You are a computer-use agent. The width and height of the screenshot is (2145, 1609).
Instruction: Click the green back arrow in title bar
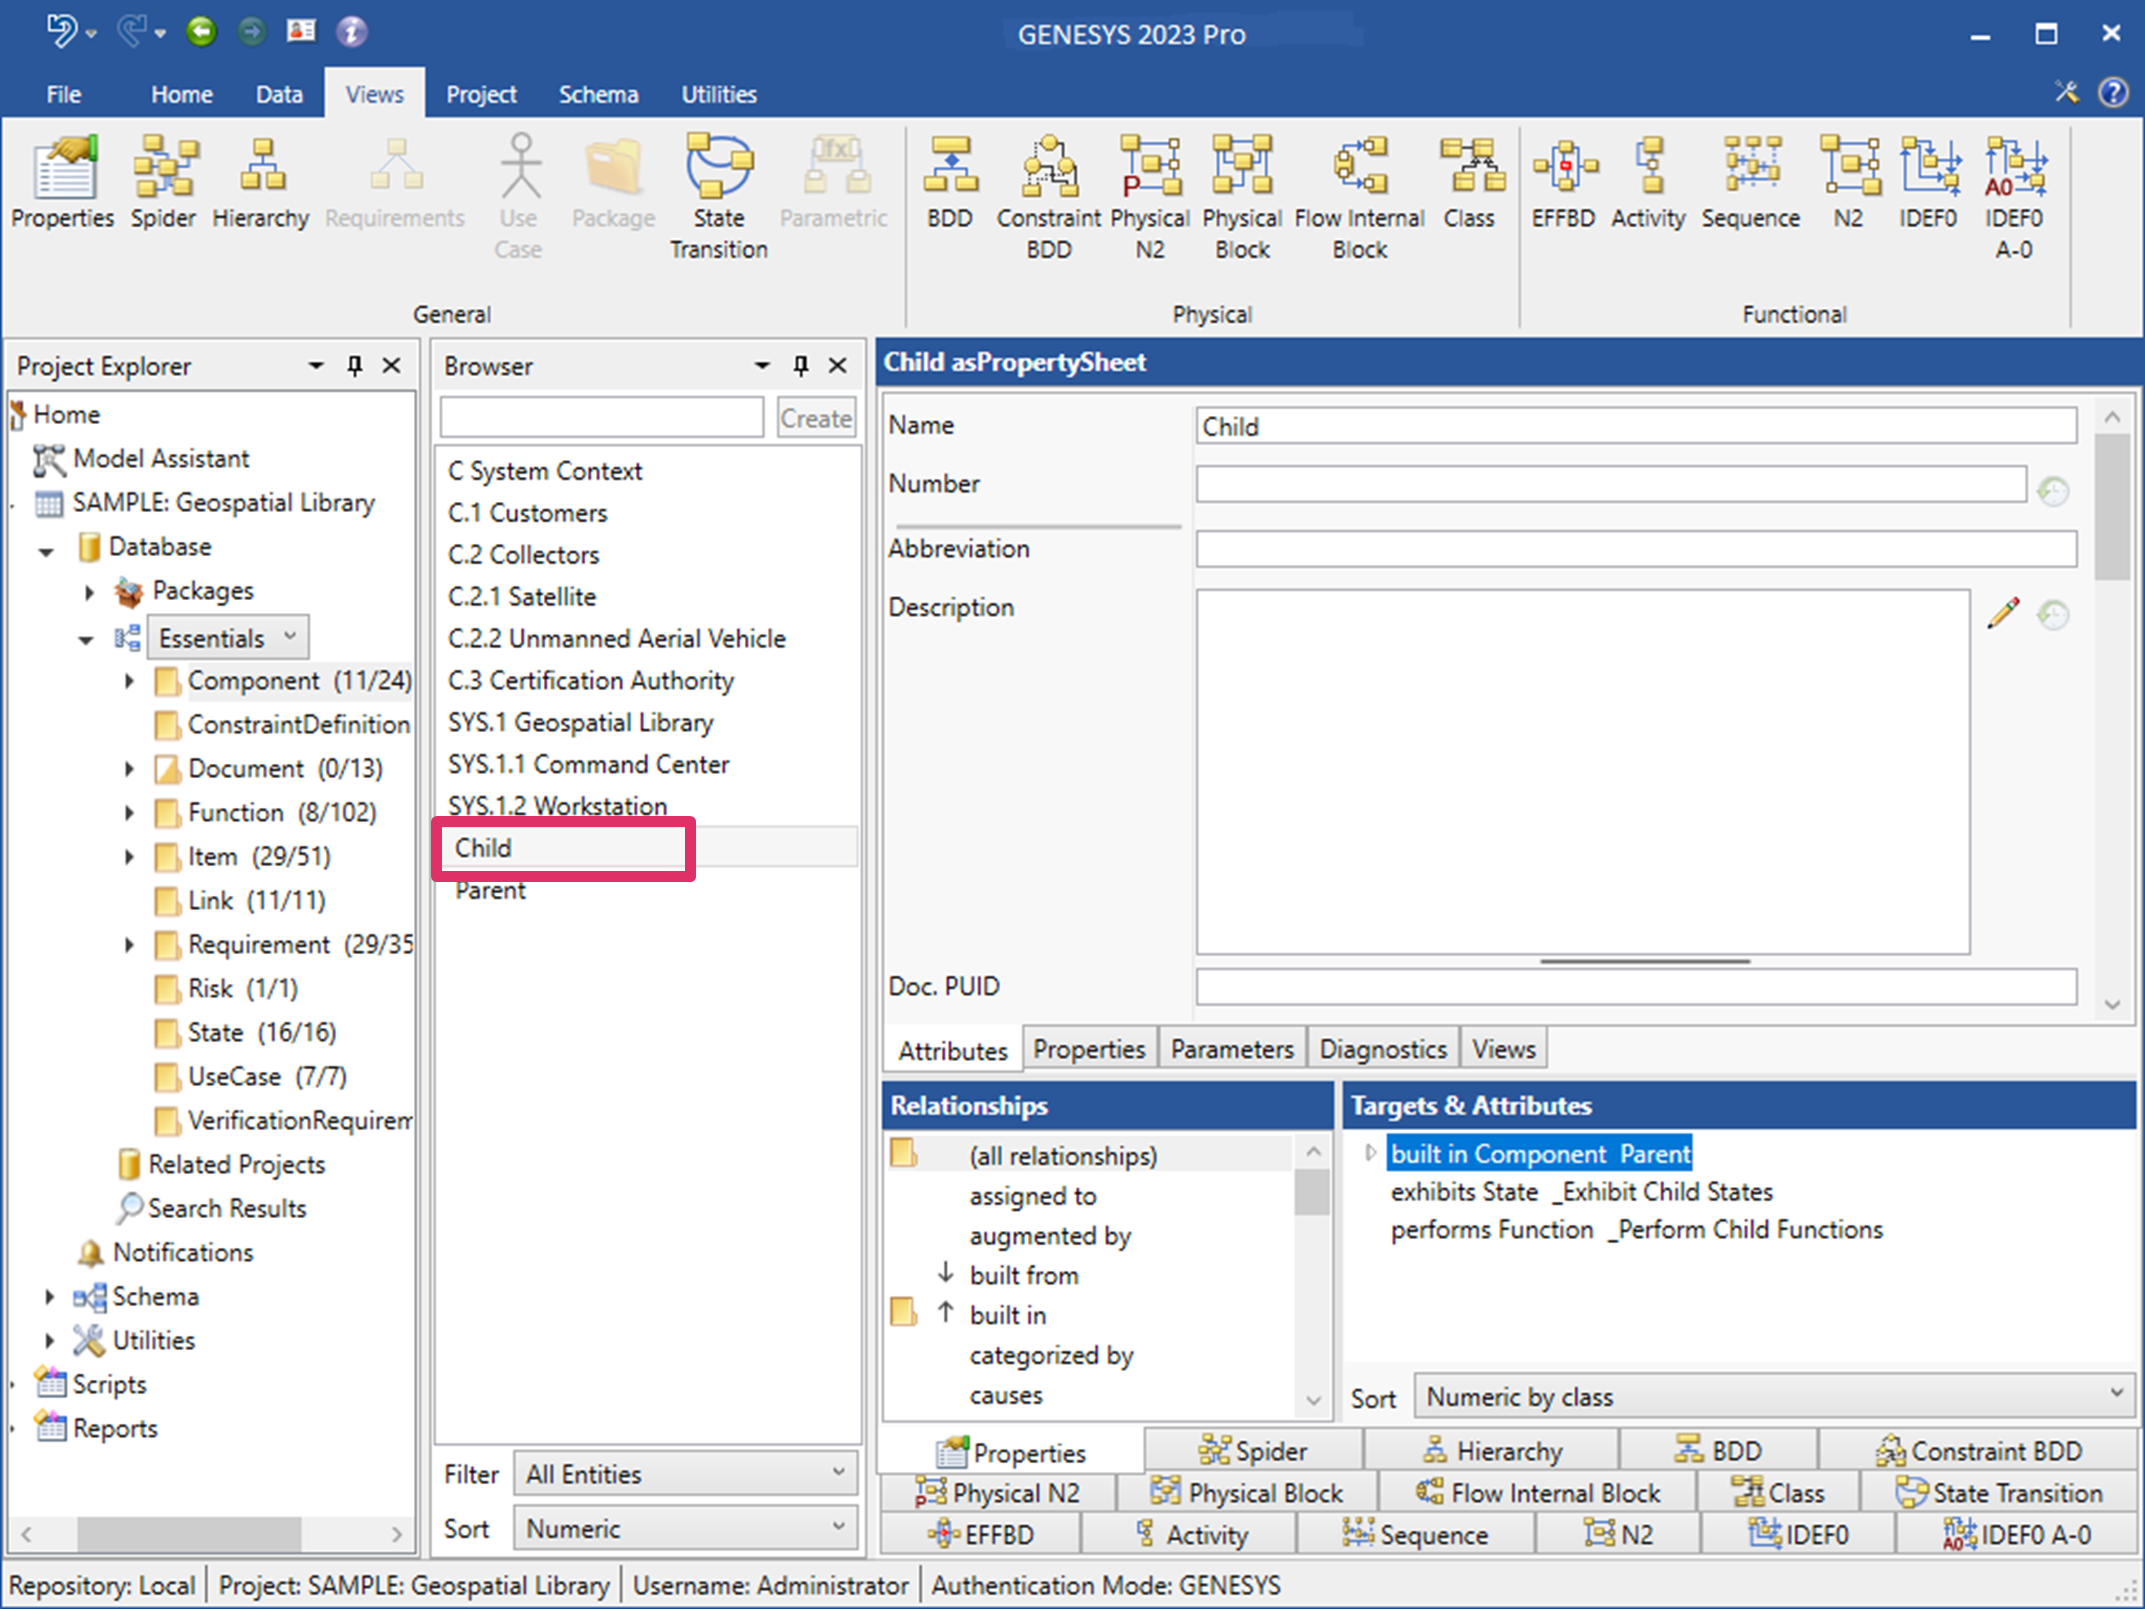click(x=201, y=32)
